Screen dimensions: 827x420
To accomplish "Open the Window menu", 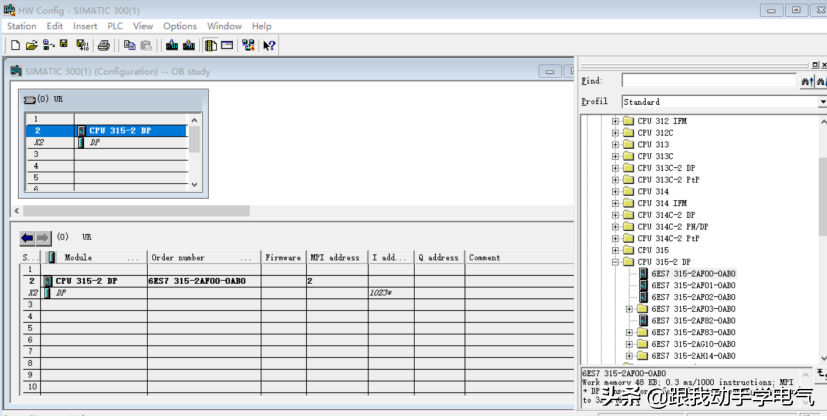I will pos(224,26).
